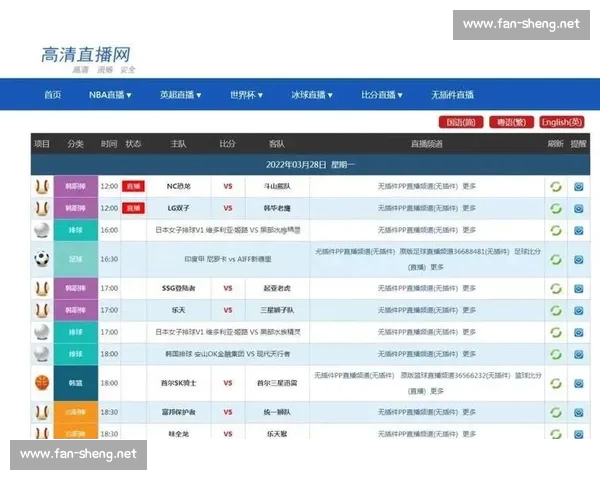Click the team name 斗山熊队

tap(277, 186)
